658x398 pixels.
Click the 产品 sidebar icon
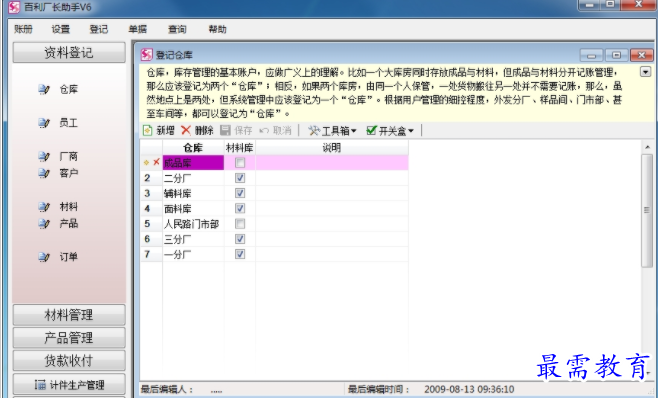pos(44,223)
